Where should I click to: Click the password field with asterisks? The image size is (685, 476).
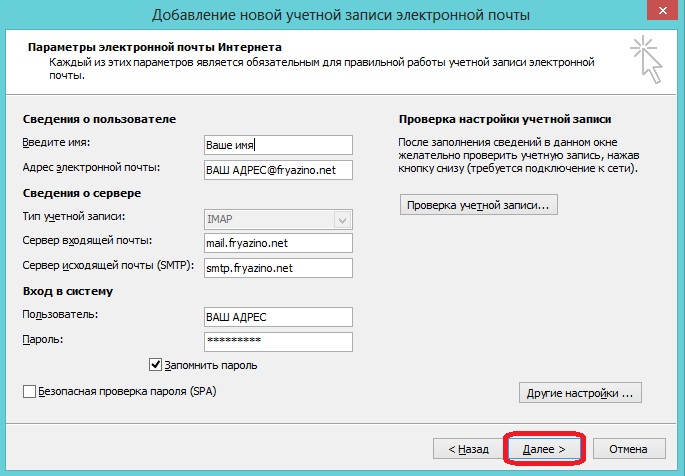tap(278, 342)
